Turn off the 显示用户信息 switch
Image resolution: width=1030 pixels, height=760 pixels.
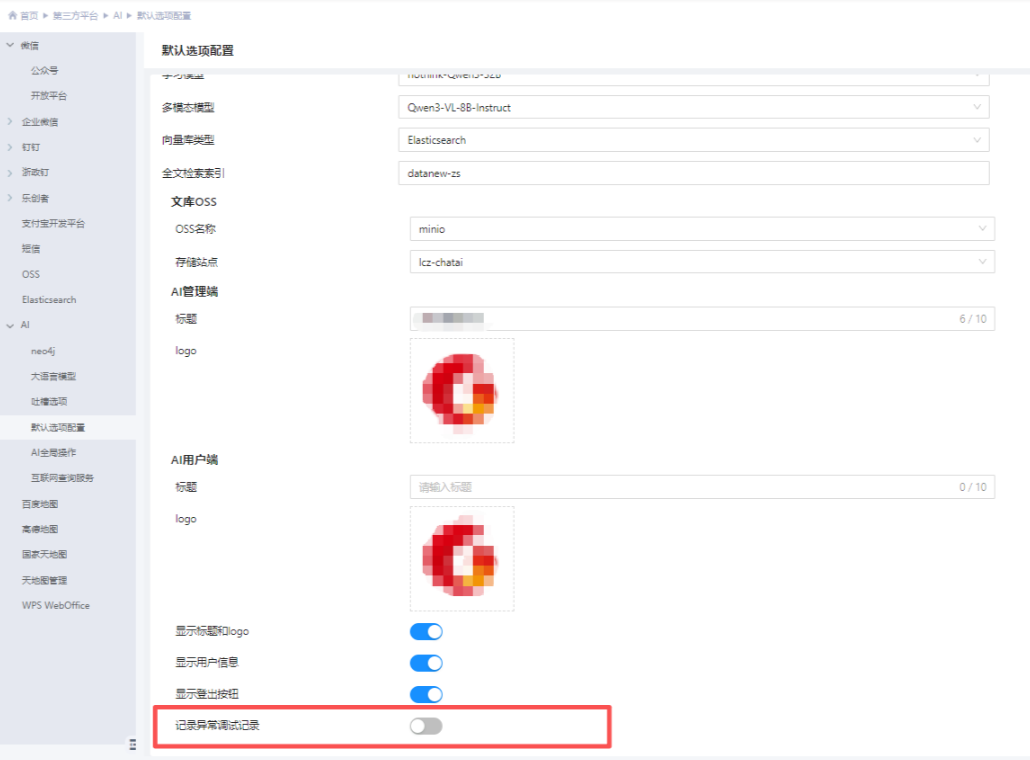click(426, 663)
